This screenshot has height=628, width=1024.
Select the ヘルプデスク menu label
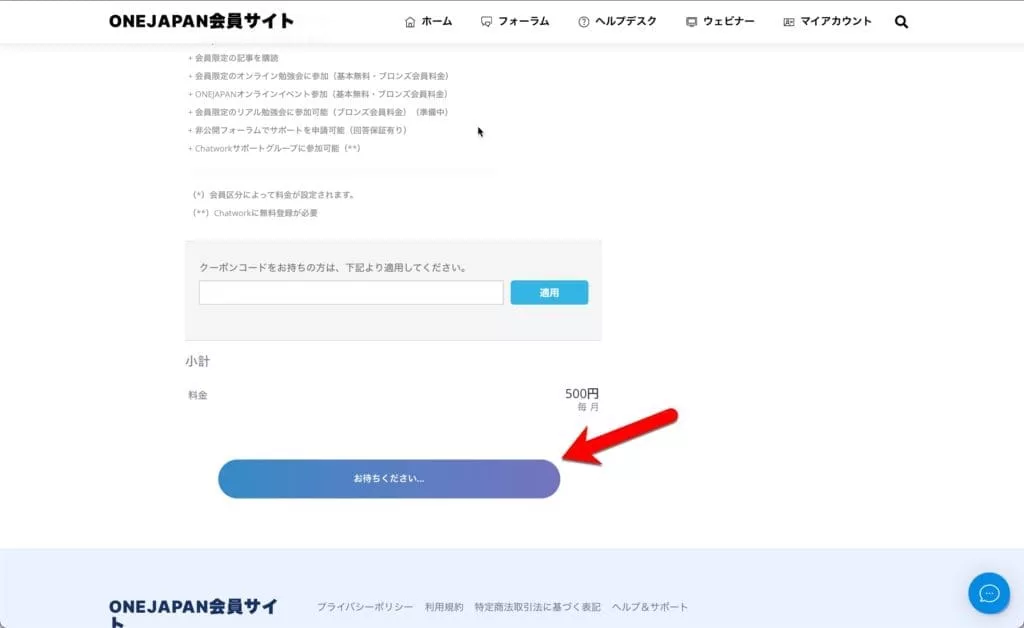tap(625, 21)
